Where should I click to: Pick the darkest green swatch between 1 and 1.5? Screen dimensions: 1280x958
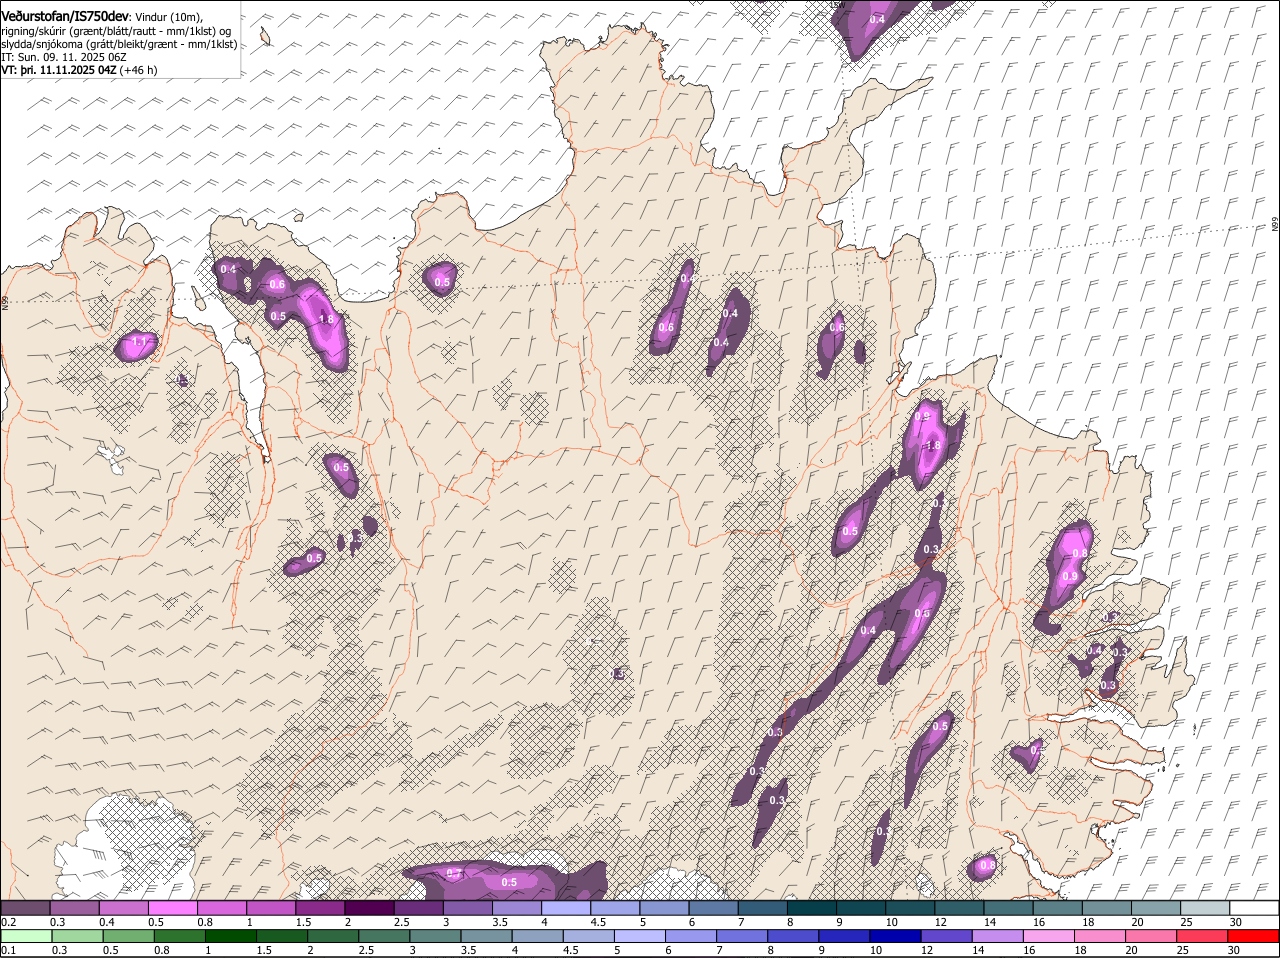(230, 937)
